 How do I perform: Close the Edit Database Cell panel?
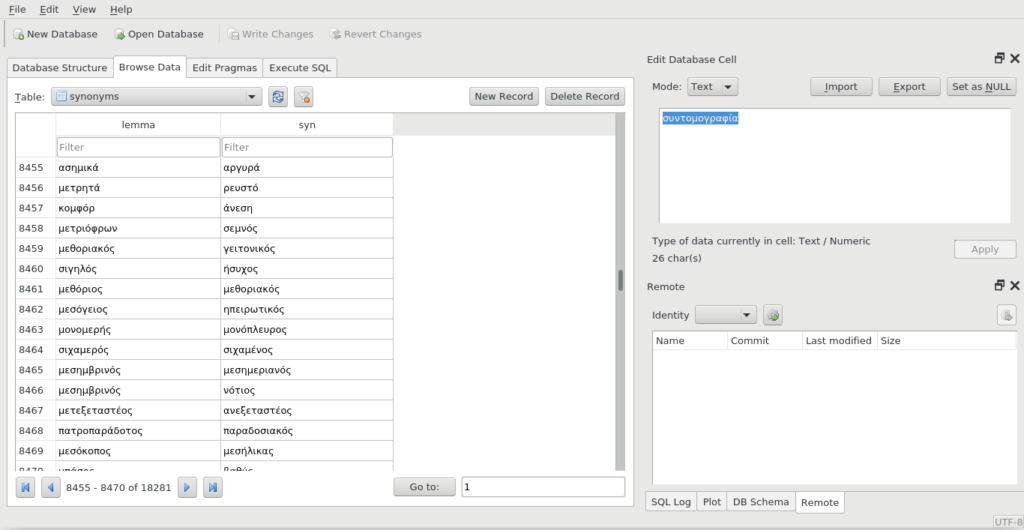point(1015,59)
